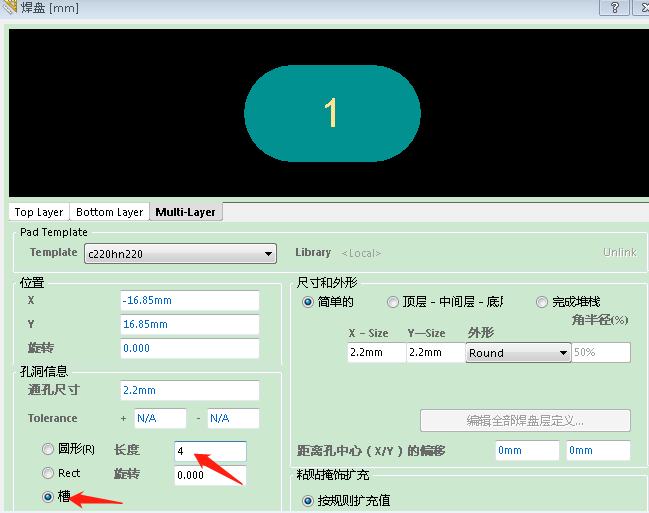Viewport: 649px width, 513px height.
Task: Switch to the Top Layer tab
Action: tap(39, 212)
